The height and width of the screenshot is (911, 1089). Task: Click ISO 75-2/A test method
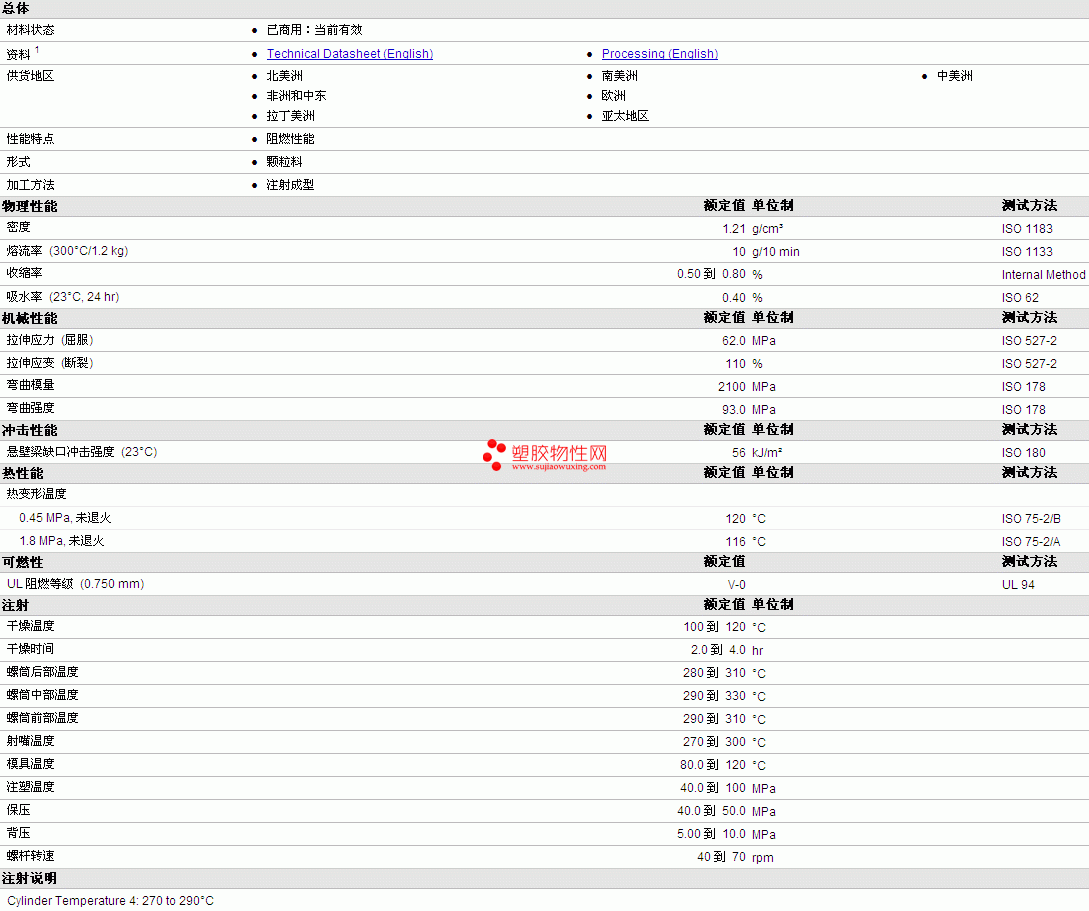click(1031, 542)
